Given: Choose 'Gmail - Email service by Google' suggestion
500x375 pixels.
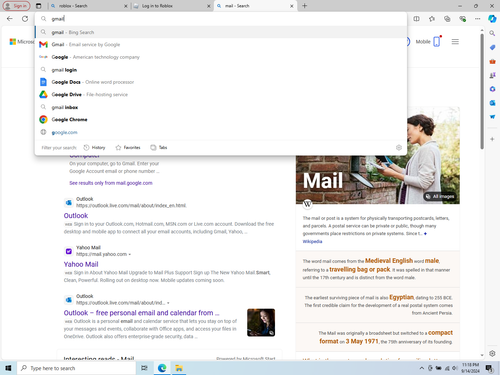Looking at the screenshot, I should coord(221,44).
